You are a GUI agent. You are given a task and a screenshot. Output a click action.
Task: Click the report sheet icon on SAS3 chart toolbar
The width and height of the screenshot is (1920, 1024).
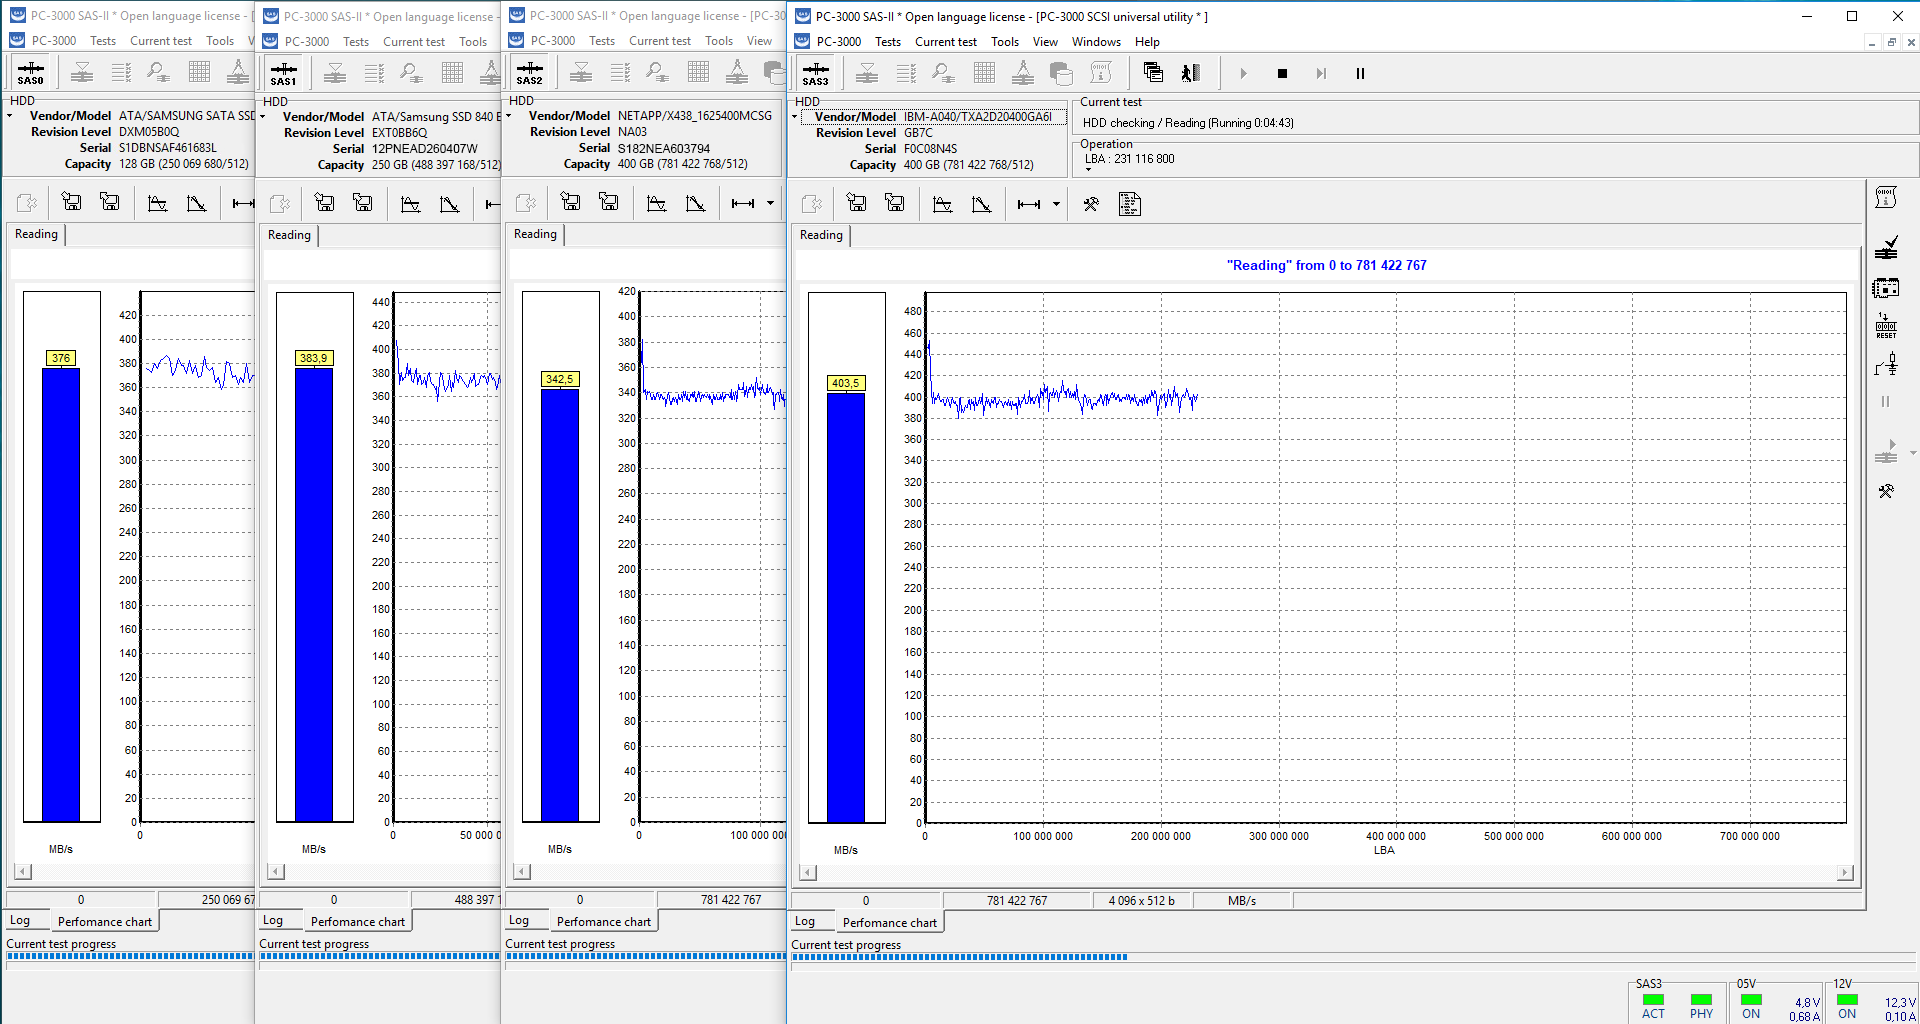coord(1130,204)
